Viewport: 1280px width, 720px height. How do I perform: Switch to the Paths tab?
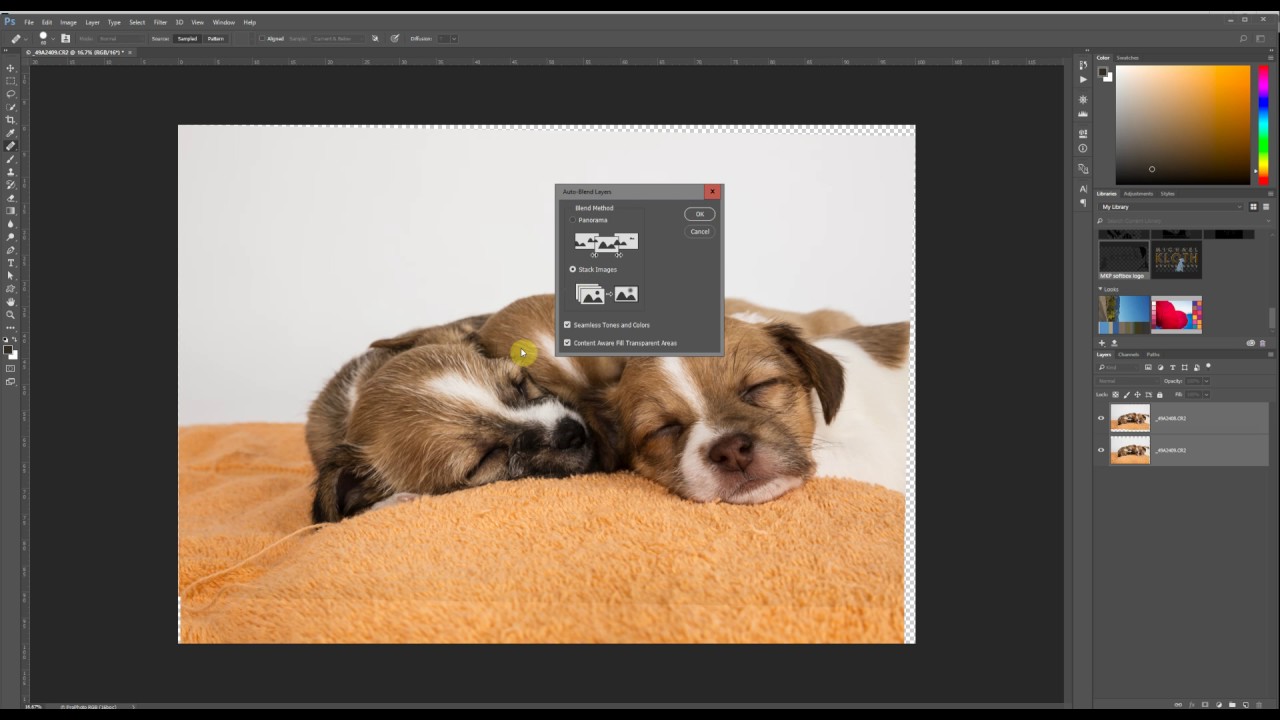point(1153,354)
